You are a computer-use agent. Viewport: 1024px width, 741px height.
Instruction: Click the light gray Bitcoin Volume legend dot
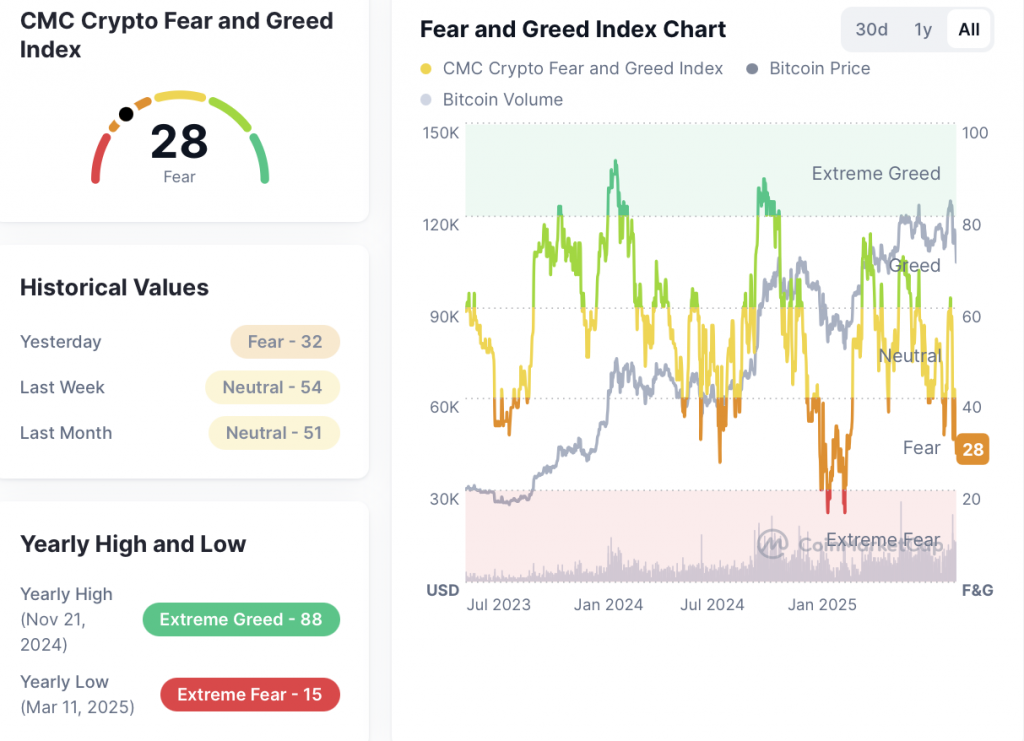[427, 100]
